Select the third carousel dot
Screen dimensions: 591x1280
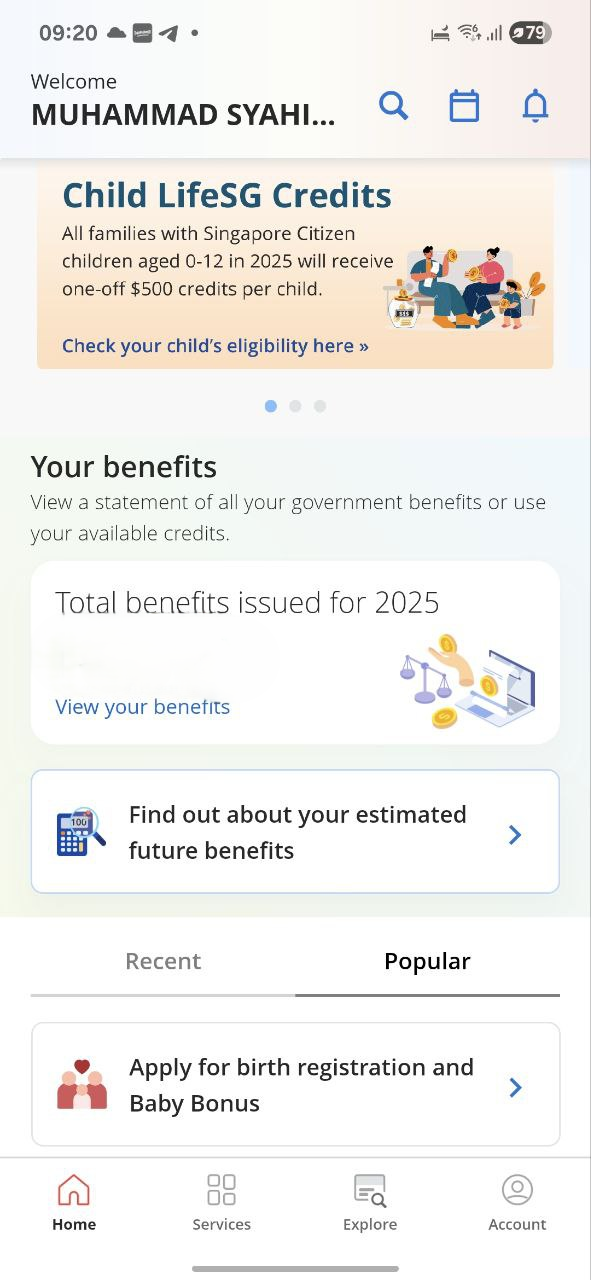320,406
